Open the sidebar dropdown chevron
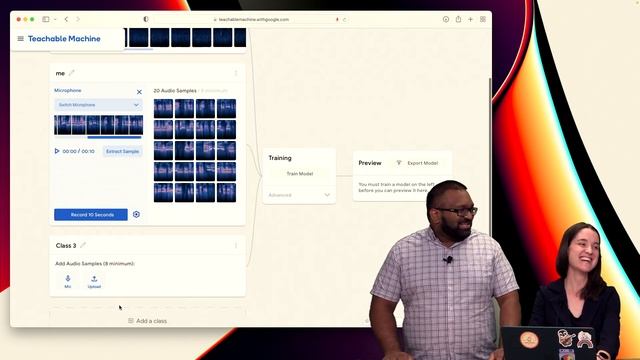640x360 pixels. click(55, 19)
